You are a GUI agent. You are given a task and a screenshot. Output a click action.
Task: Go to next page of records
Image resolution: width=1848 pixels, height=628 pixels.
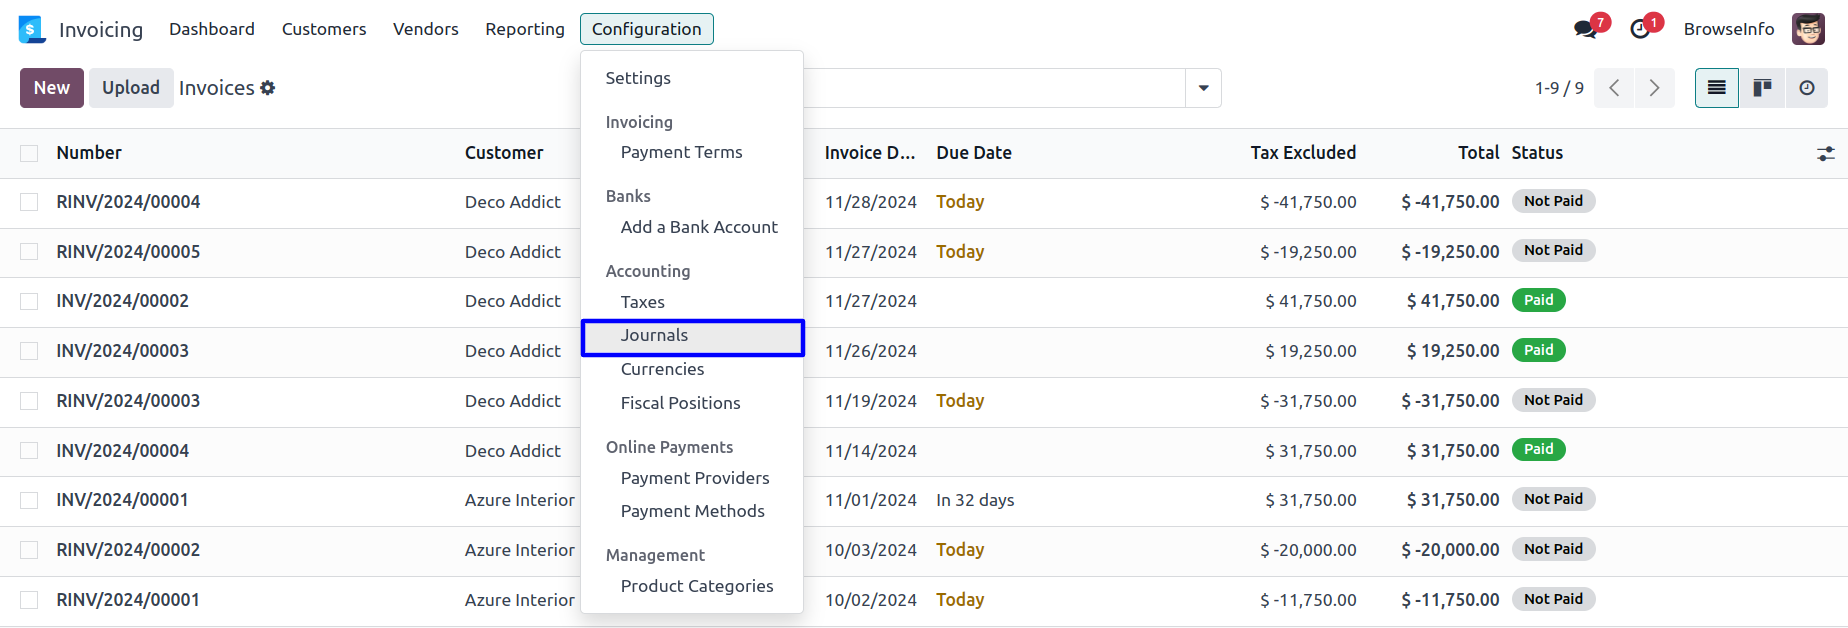pos(1654,88)
